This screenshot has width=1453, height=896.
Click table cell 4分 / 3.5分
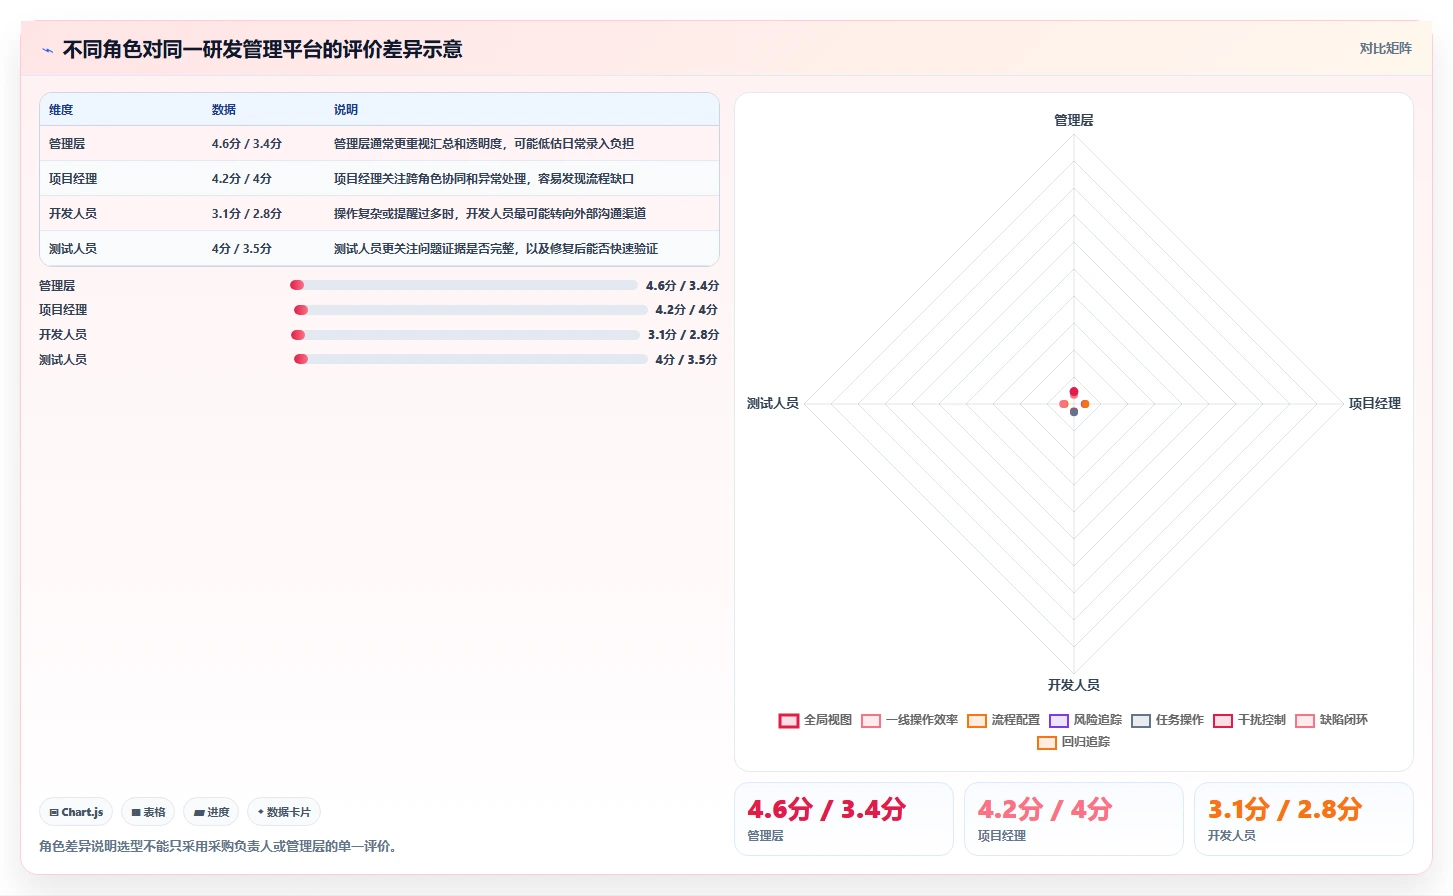[242, 249]
